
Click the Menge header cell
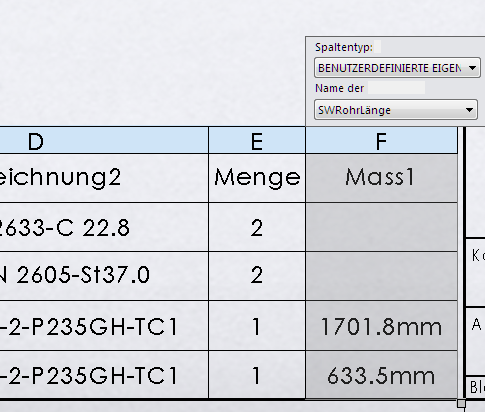pos(257,178)
